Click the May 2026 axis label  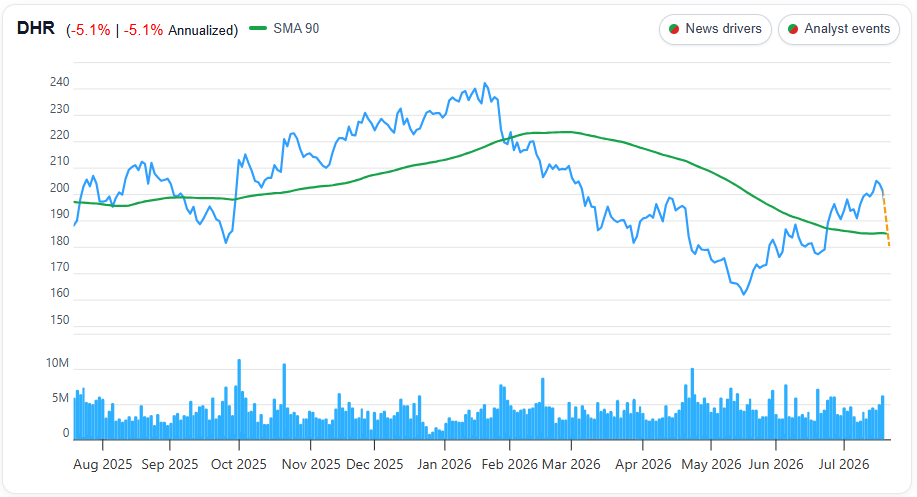(x=711, y=464)
